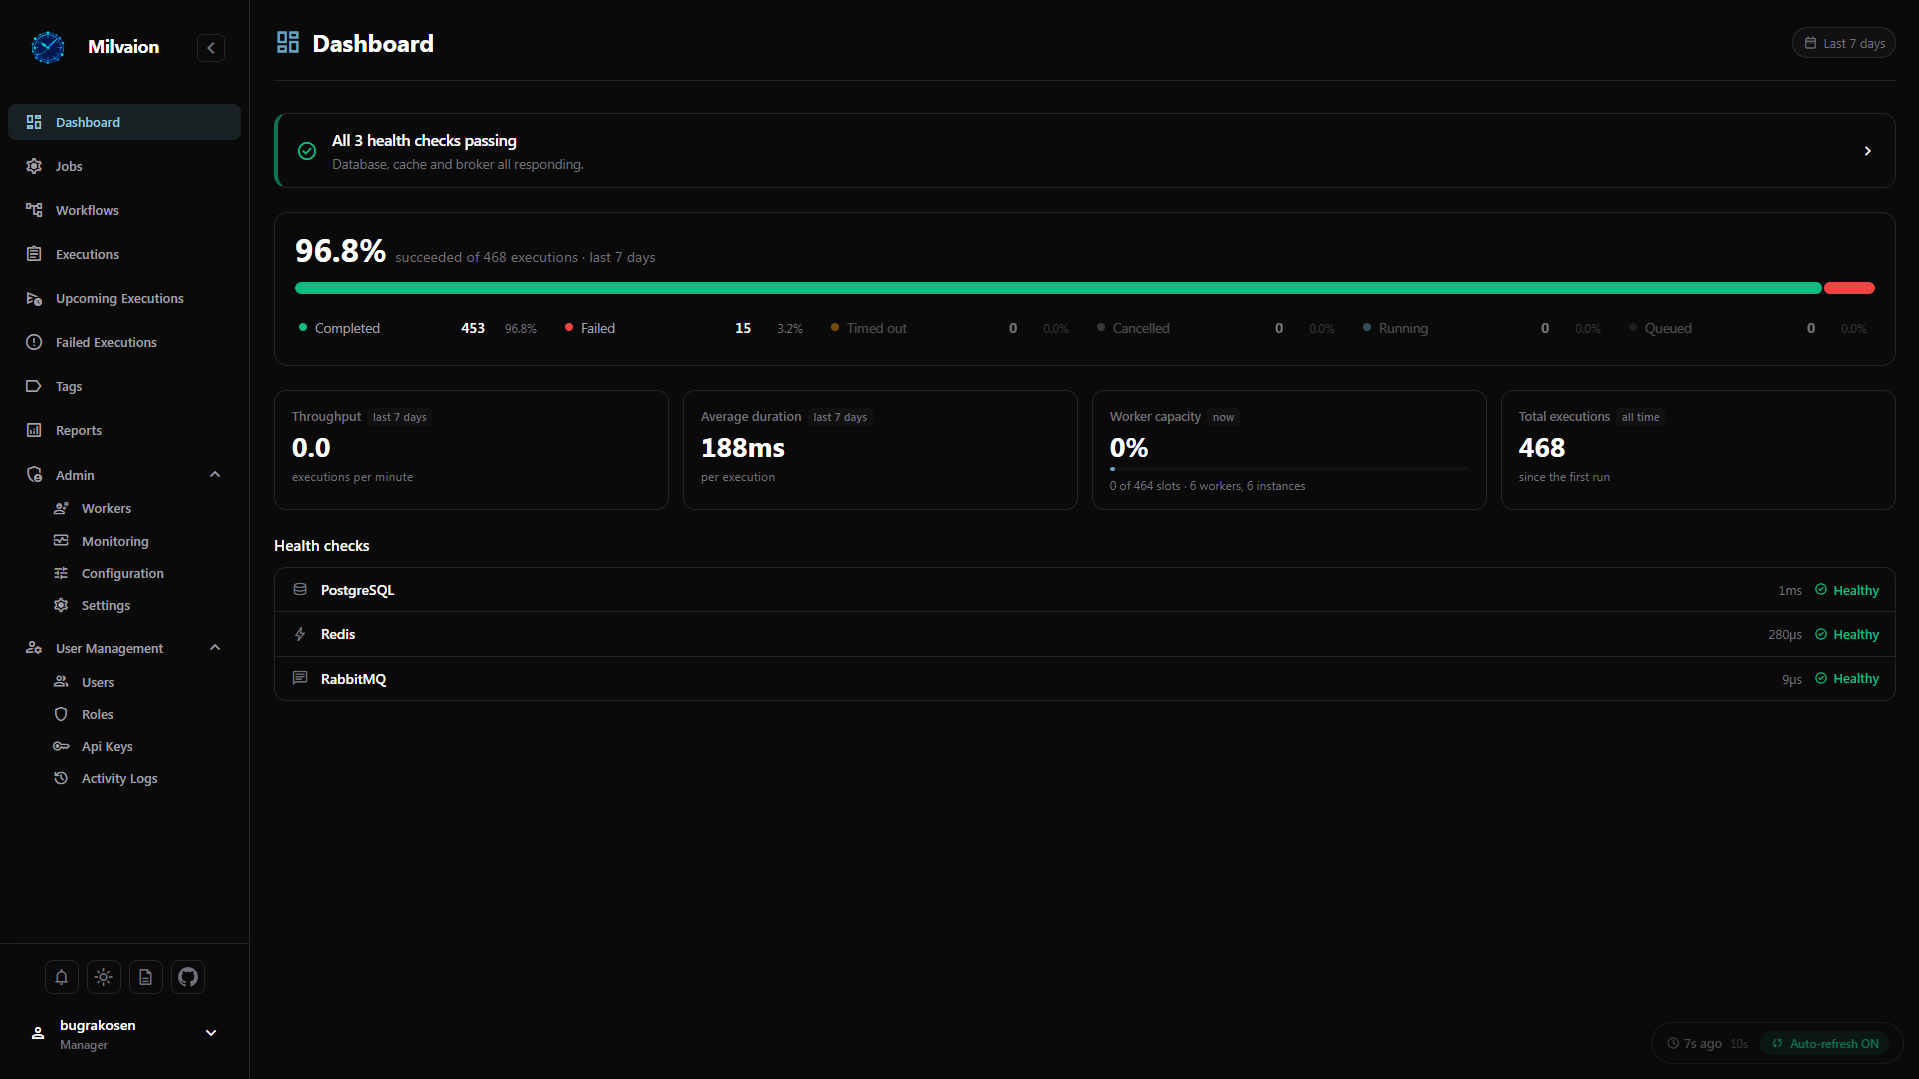The height and width of the screenshot is (1079, 1919).
Task: Click the RabbitMQ message icon
Action: point(300,678)
